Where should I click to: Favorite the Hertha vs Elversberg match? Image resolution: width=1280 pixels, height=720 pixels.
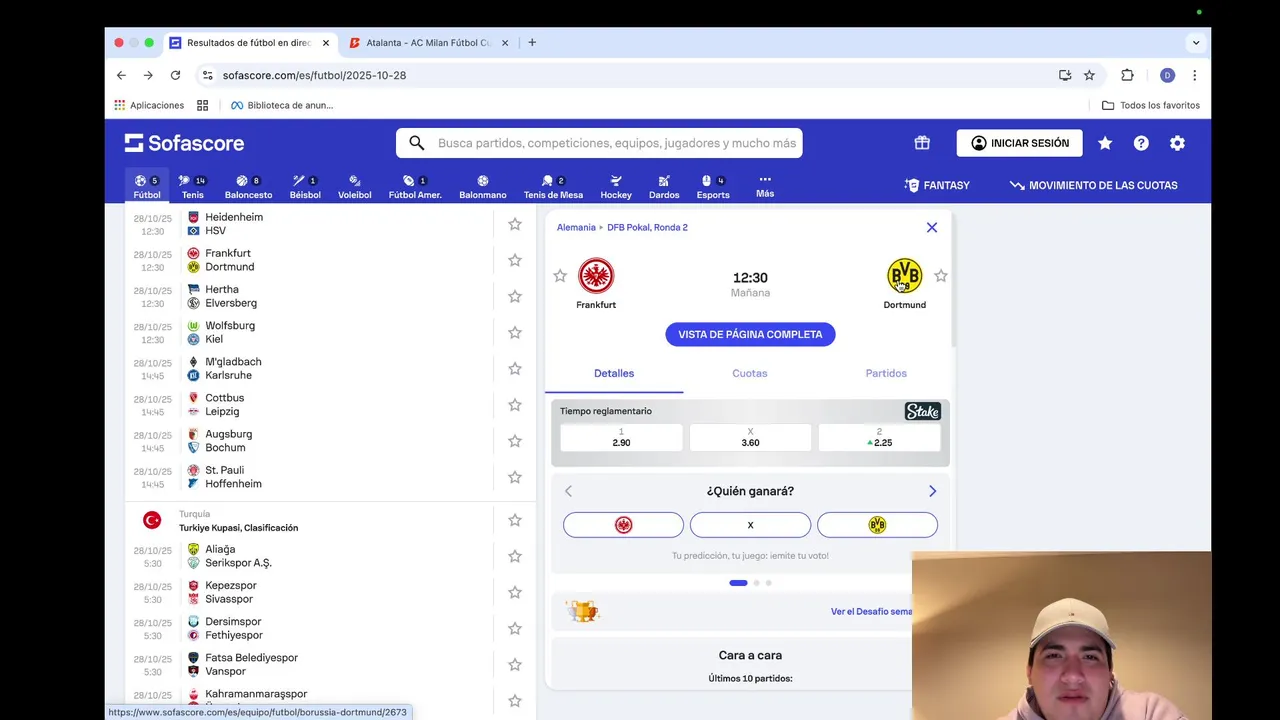pyautogui.click(x=515, y=296)
